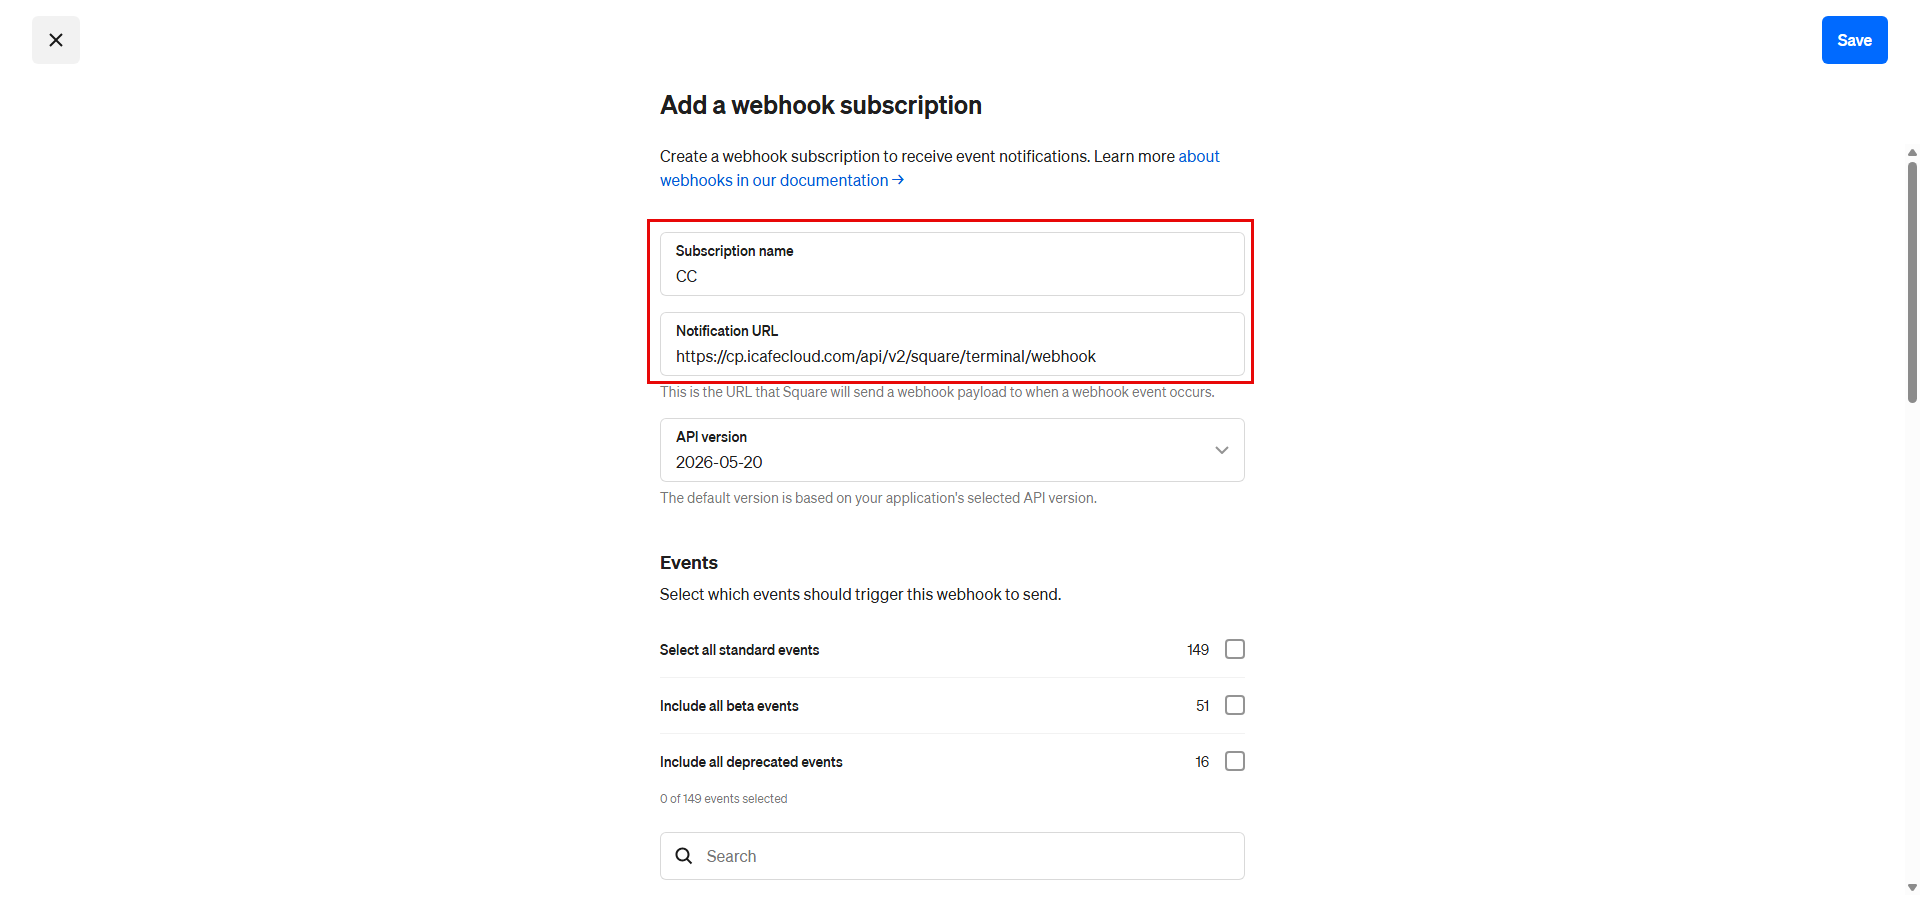Click the Include all beta events label

pos(729,706)
